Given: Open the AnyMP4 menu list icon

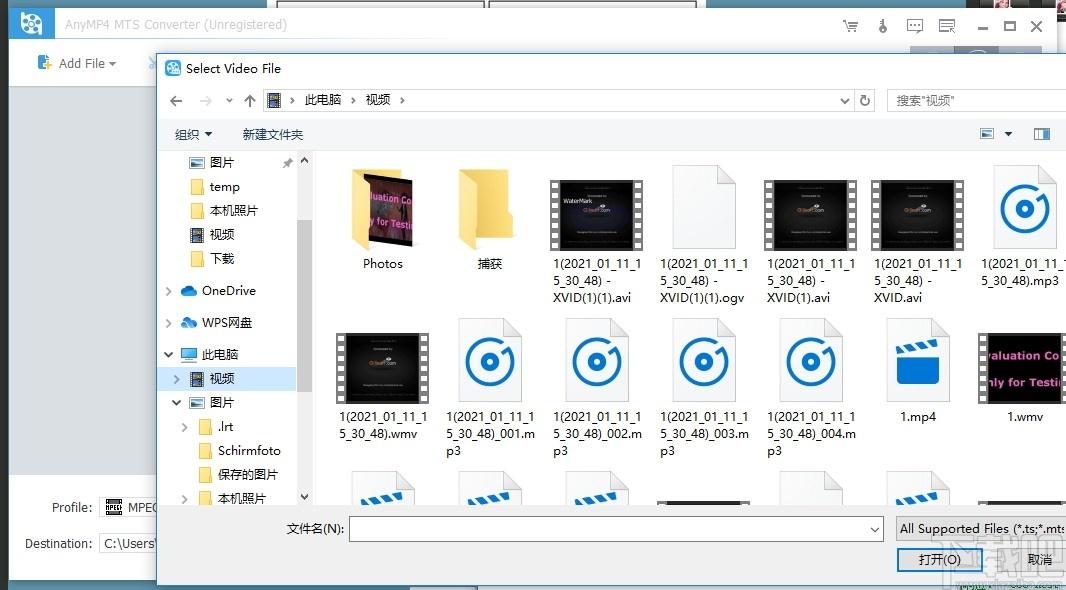Looking at the screenshot, I should (x=947, y=26).
